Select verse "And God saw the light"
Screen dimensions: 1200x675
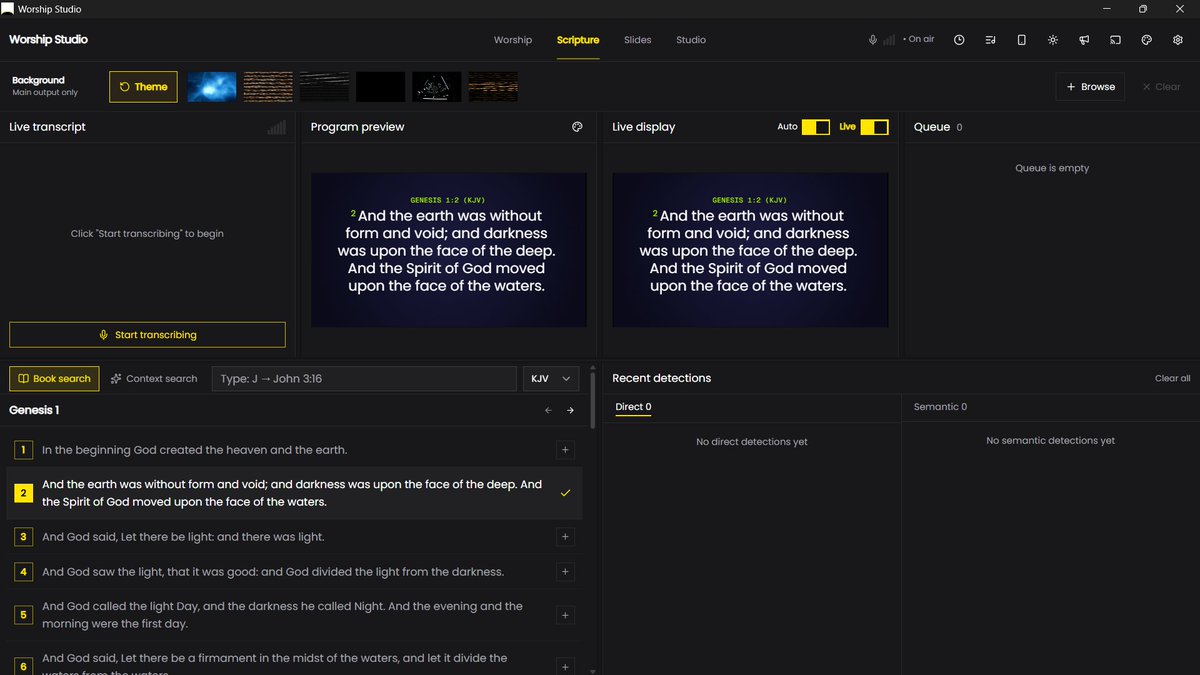[x=294, y=572]
